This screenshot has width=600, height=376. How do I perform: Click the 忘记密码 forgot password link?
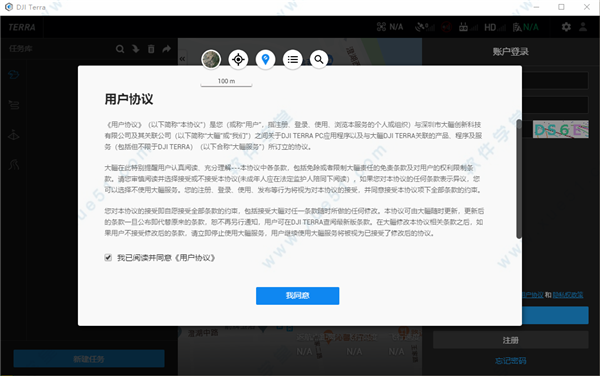[x=510, y=360]
